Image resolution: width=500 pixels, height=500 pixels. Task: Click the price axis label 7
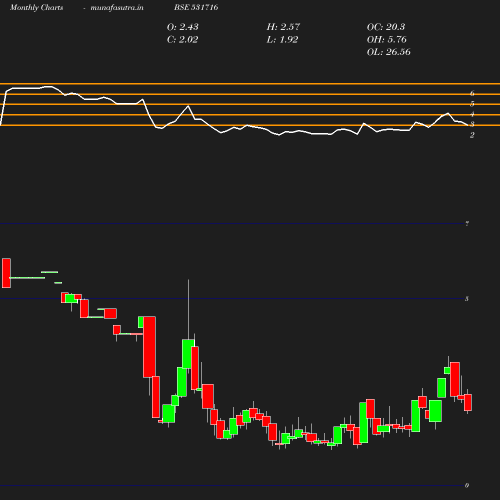467,223
